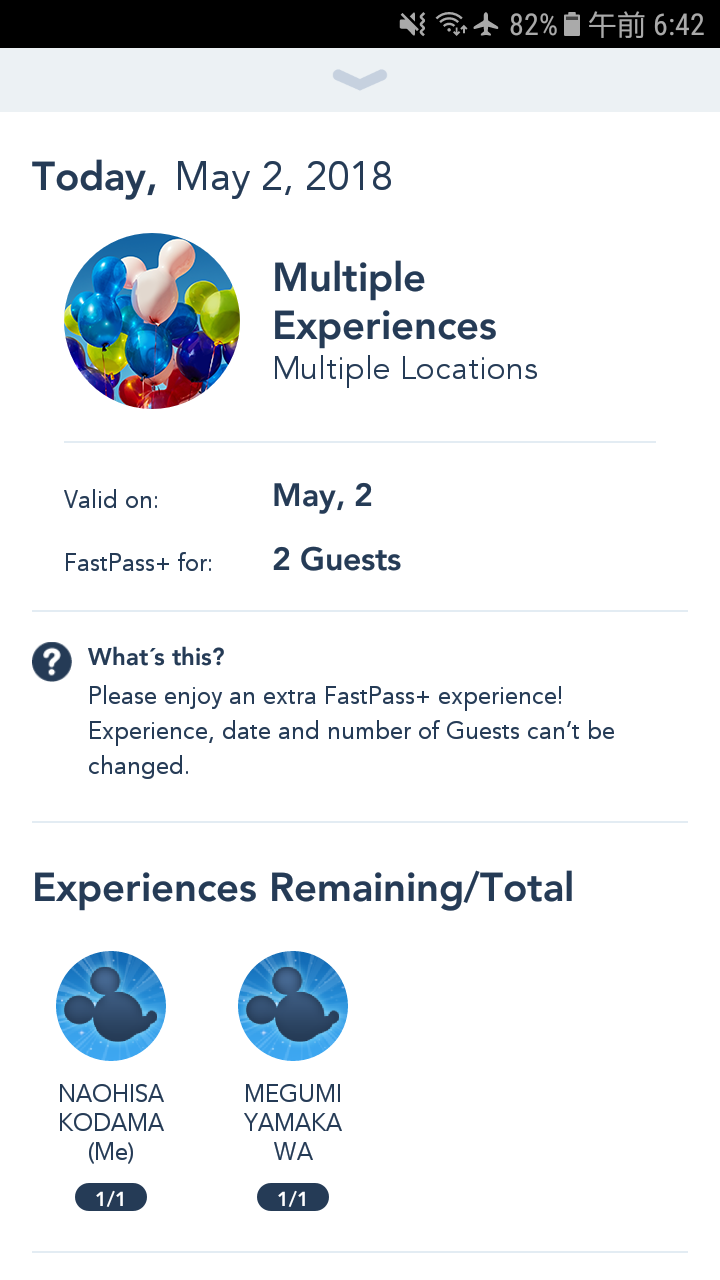
Task: Tap the 1/1 badge under Megumi Yamakawa
Action: 293,1198
